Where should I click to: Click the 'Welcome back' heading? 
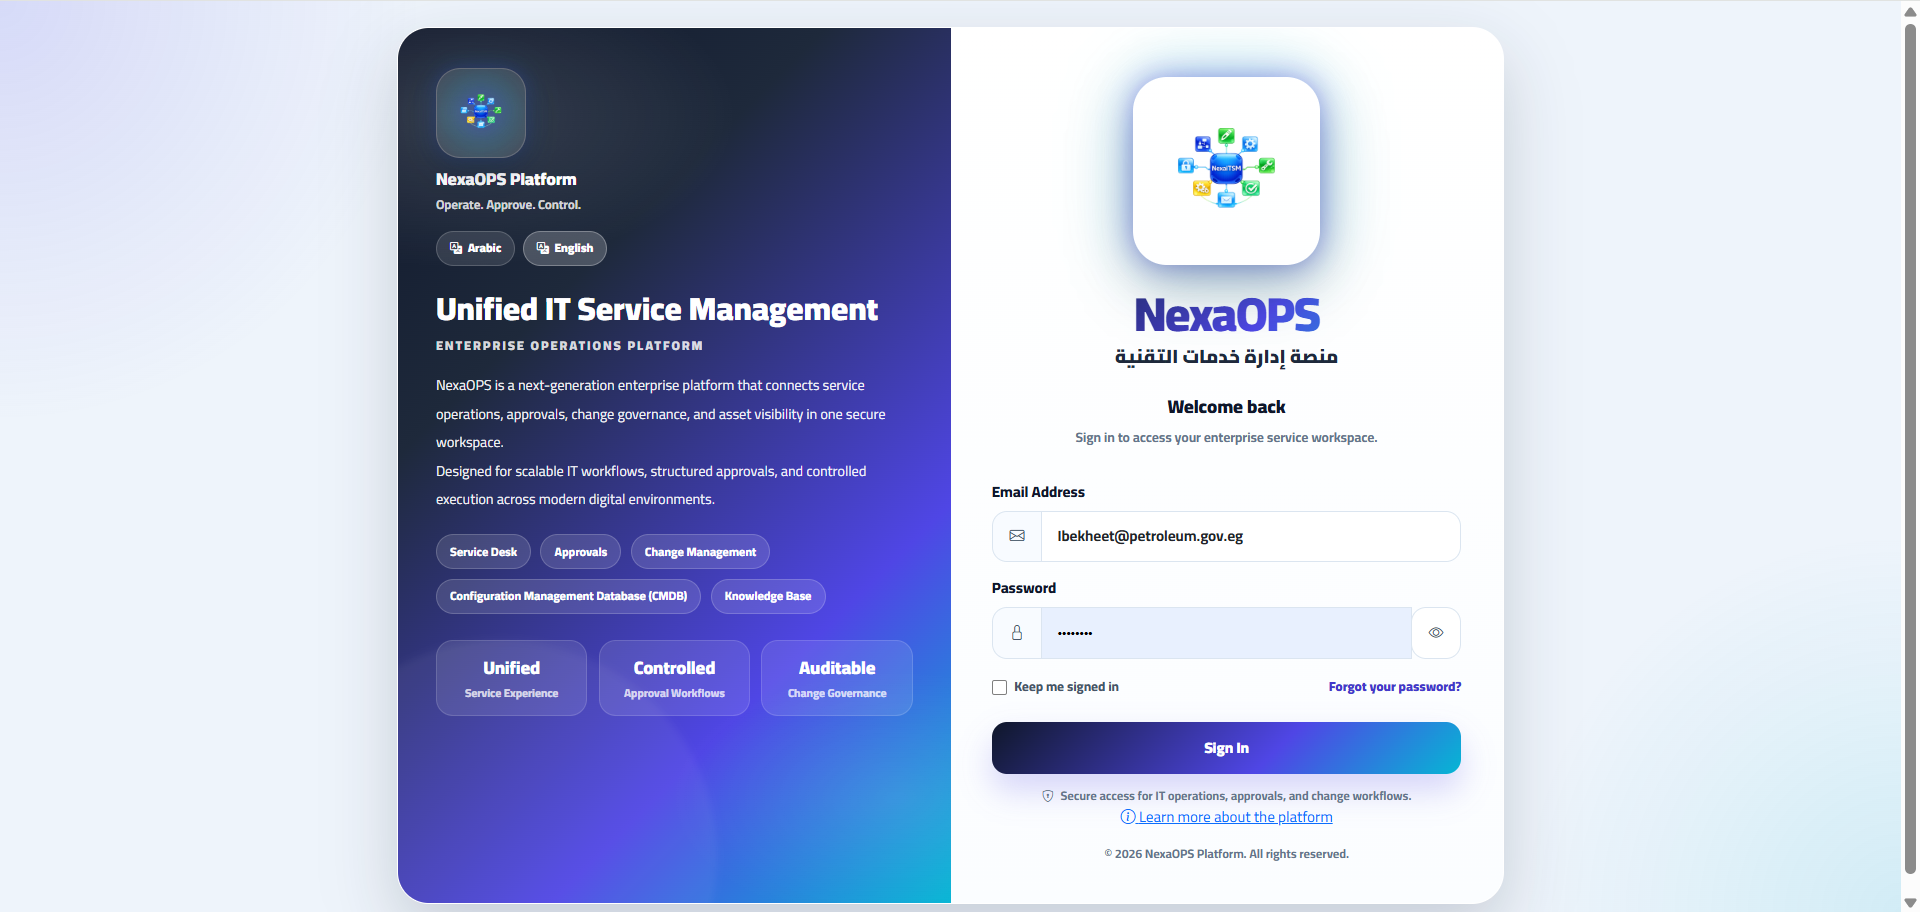(1226, 407)
